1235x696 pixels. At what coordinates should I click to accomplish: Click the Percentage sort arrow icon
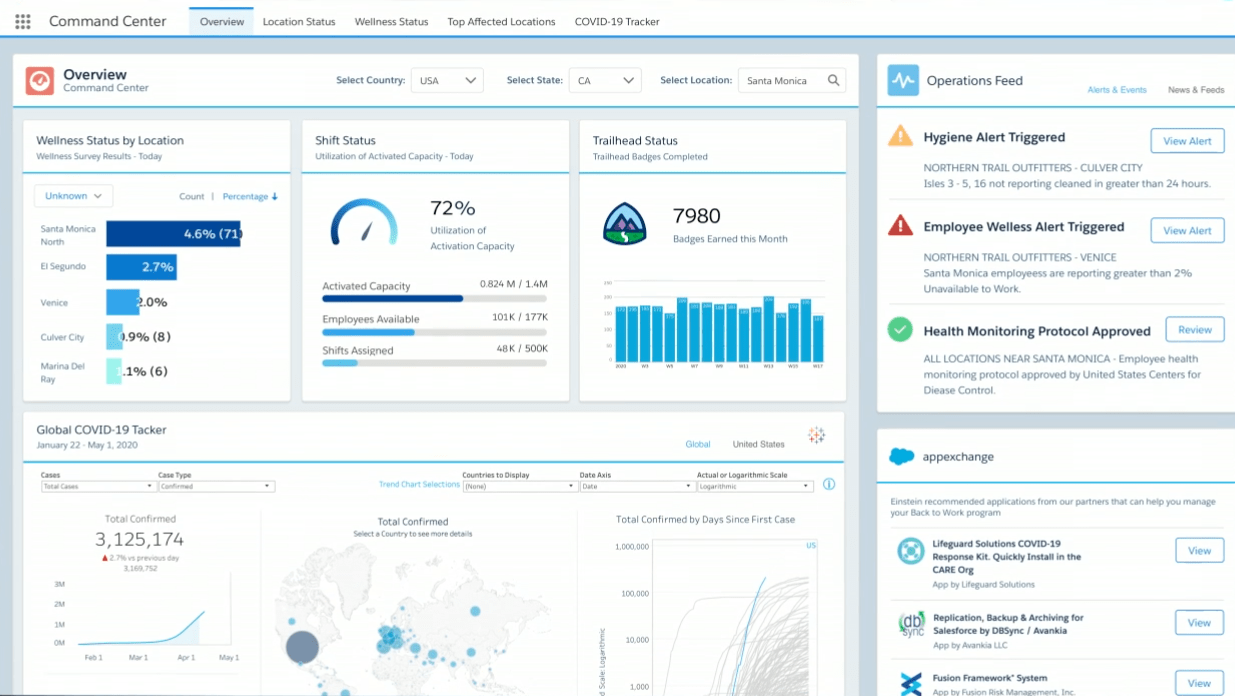(x=275, y=197)
